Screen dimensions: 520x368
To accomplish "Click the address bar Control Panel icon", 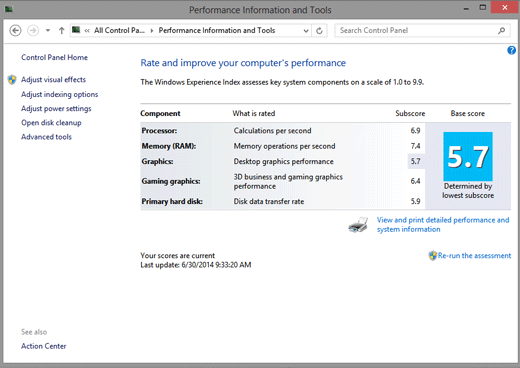I will pos(76,30).
